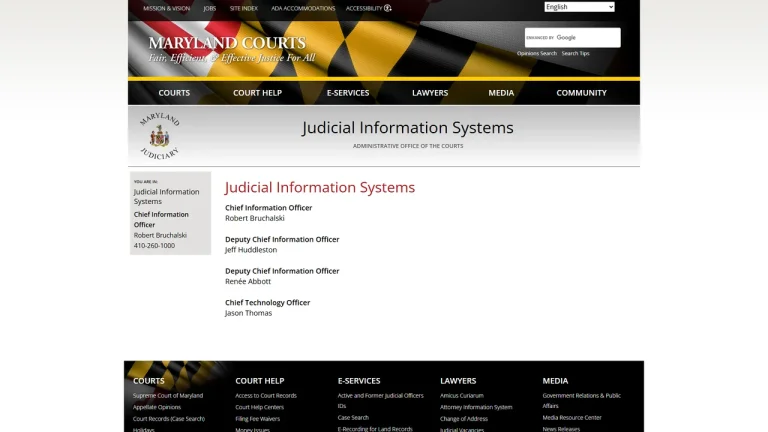
Task: Open the COMMUNITY navigation menu
Action: pos(581,93)
